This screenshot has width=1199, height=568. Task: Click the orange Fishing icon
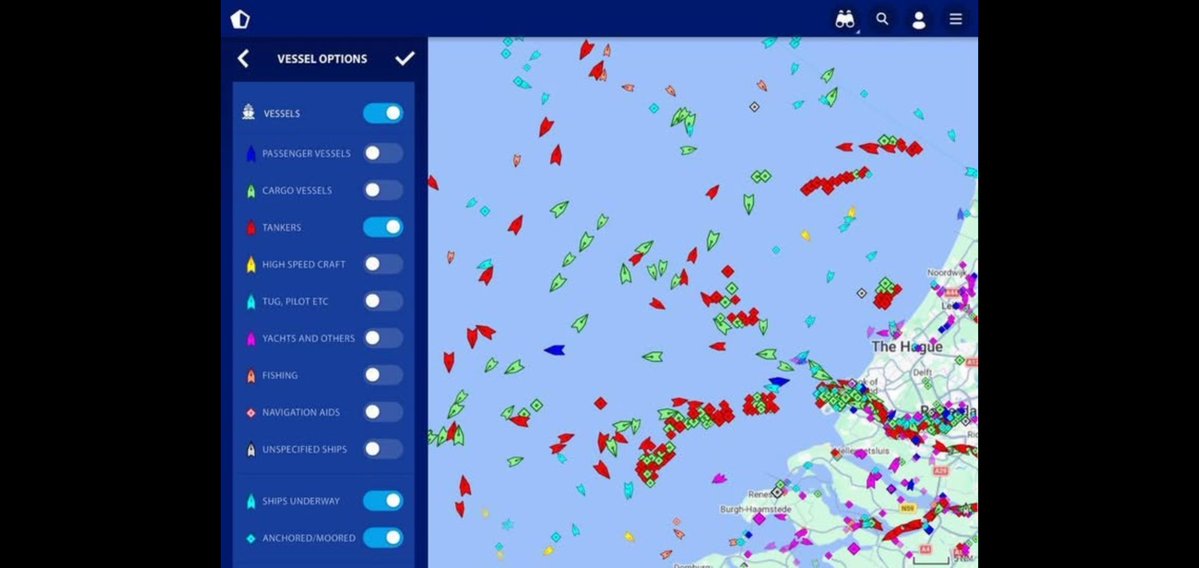251,375
